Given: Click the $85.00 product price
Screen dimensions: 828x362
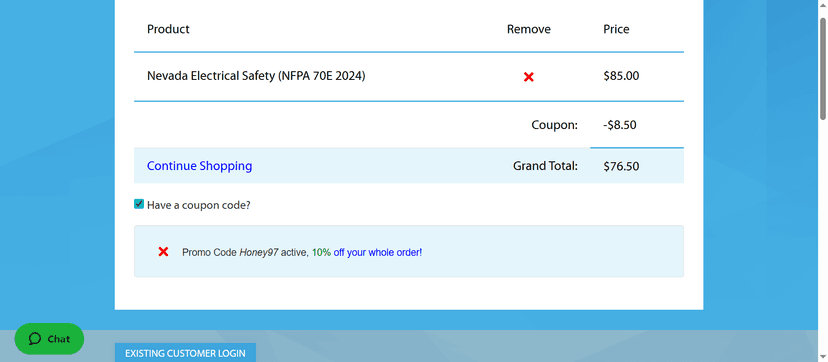Looking at the screenshot, I should tap(621, 76).
